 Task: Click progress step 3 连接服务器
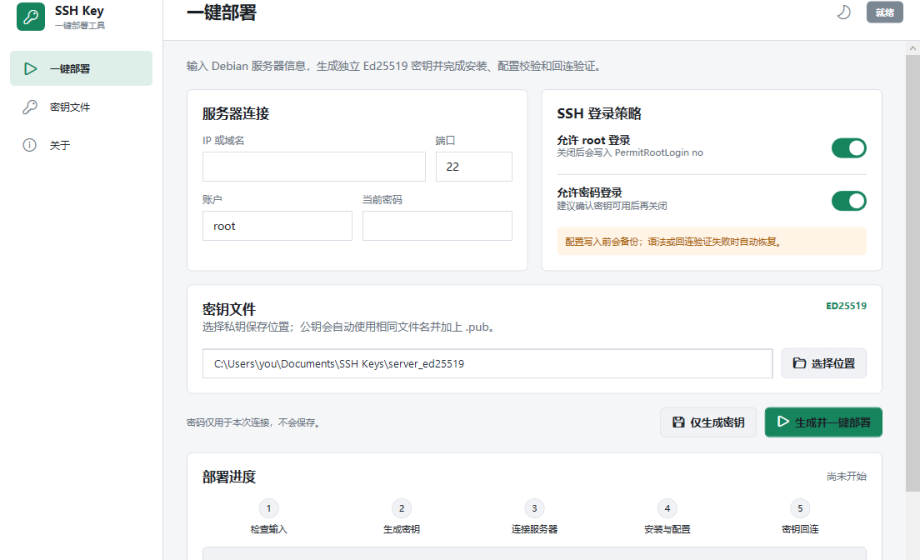[535, 517]
